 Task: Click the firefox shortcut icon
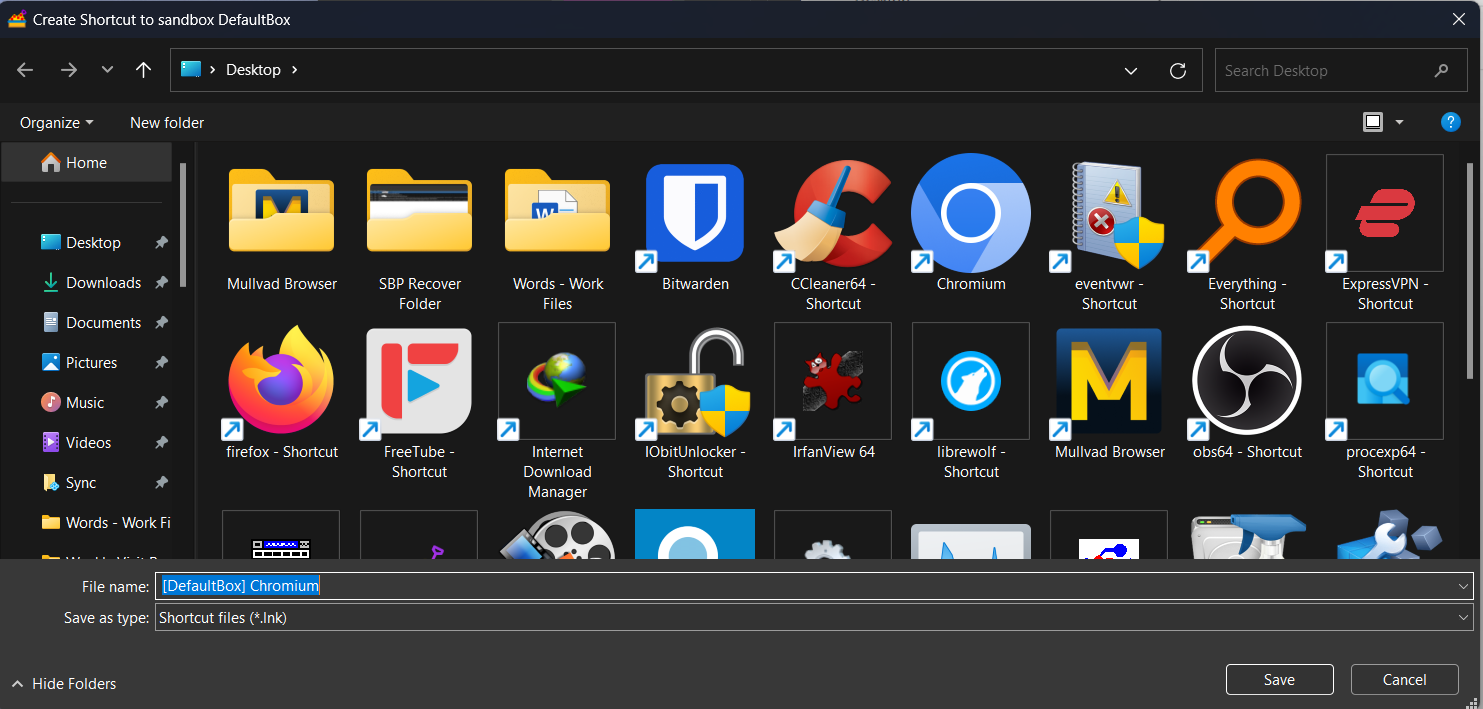(x=281, y=381)
